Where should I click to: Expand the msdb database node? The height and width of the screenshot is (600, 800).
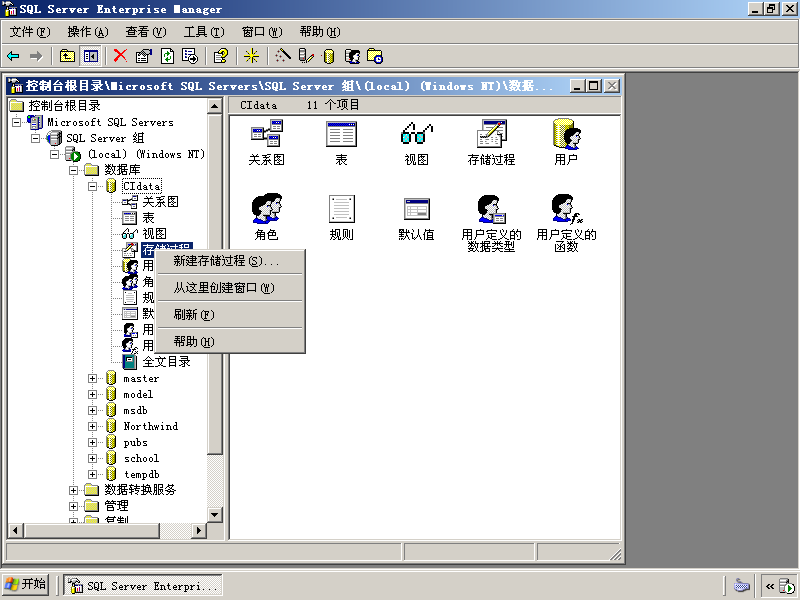[92, 411]
